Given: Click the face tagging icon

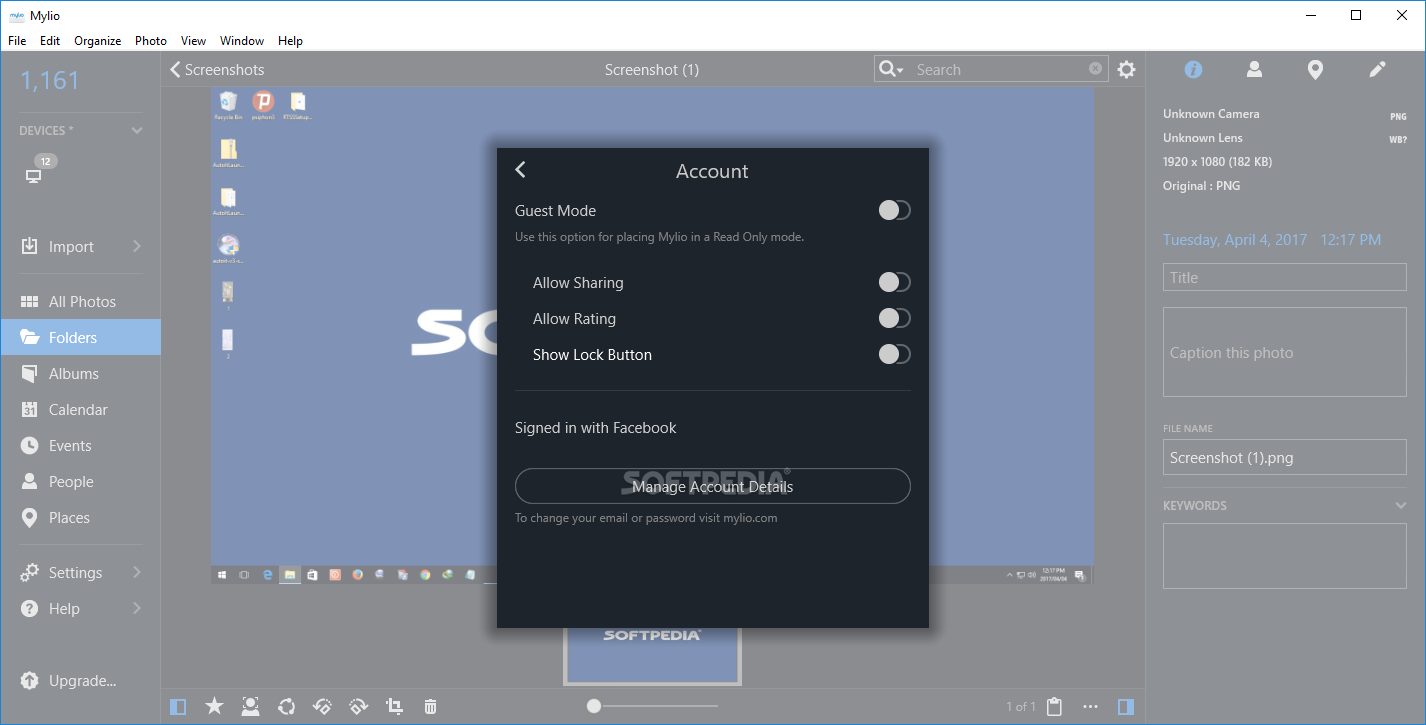Looking at the screenshot, I should pos(250,707).
